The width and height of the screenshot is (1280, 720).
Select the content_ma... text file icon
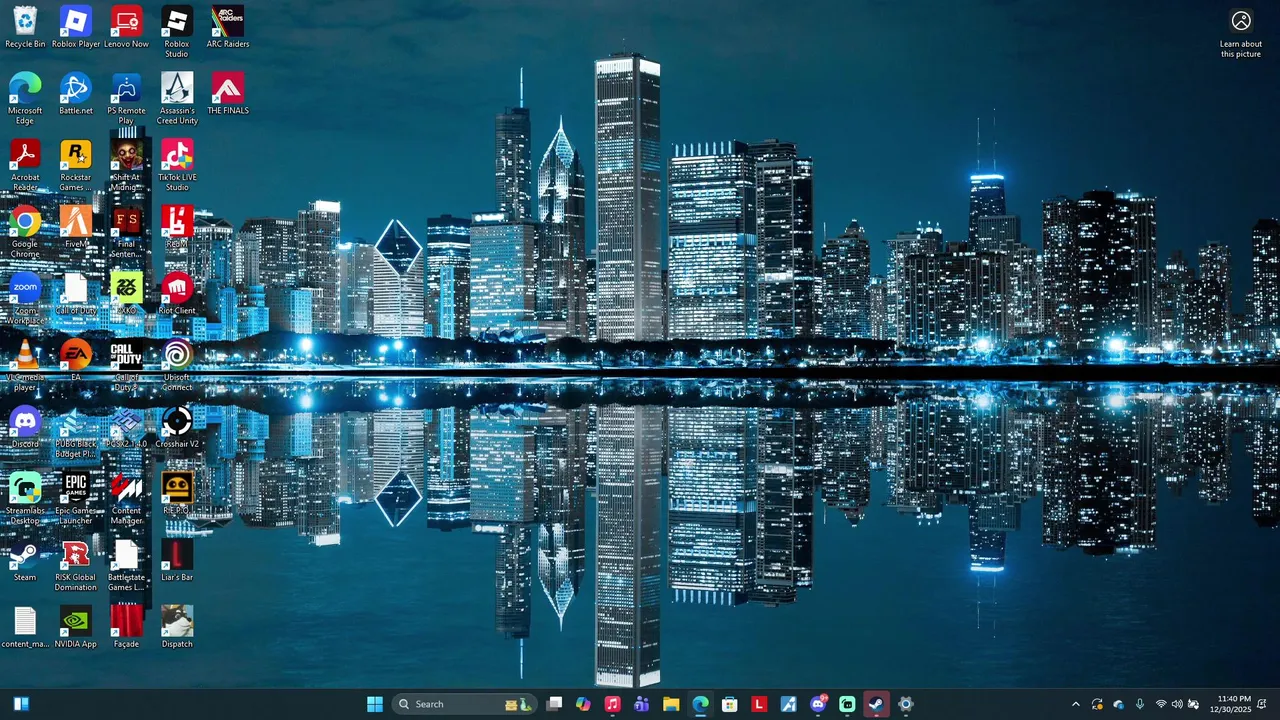[x=25, y=628]
